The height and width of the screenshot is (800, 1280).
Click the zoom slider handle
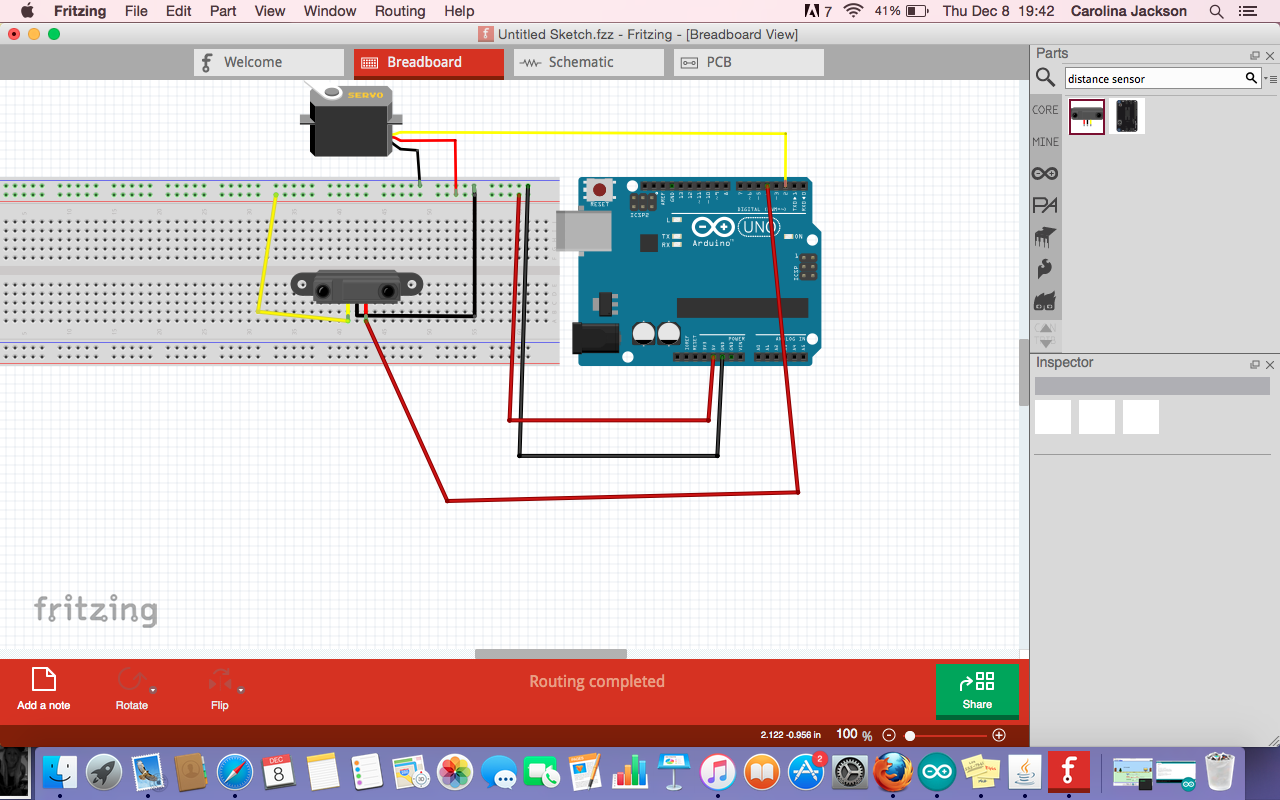[x=910, y=735]
